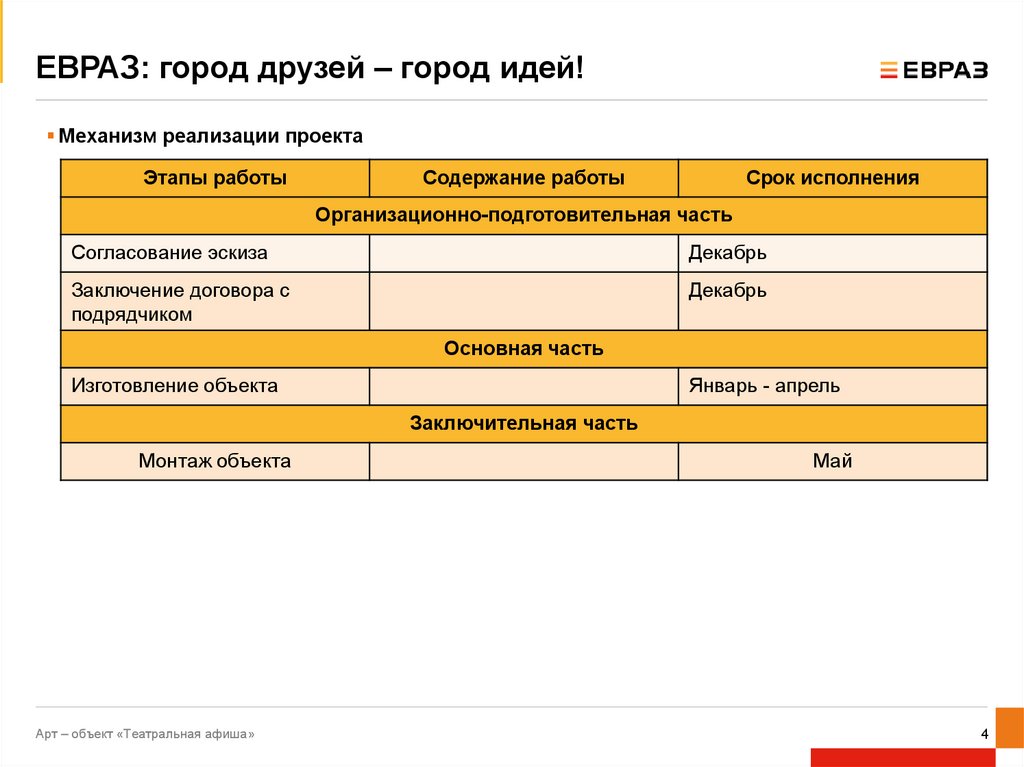Click the footer text 'Арт – объект «Театральная афиша»'
This screenshot has width=1024, height=767.
(x=145, y=734)
